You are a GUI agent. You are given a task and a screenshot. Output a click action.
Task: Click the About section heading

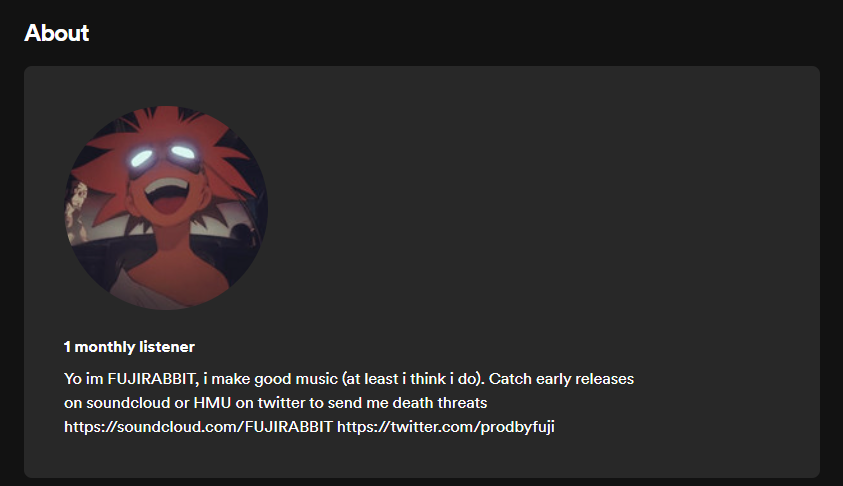56,33
